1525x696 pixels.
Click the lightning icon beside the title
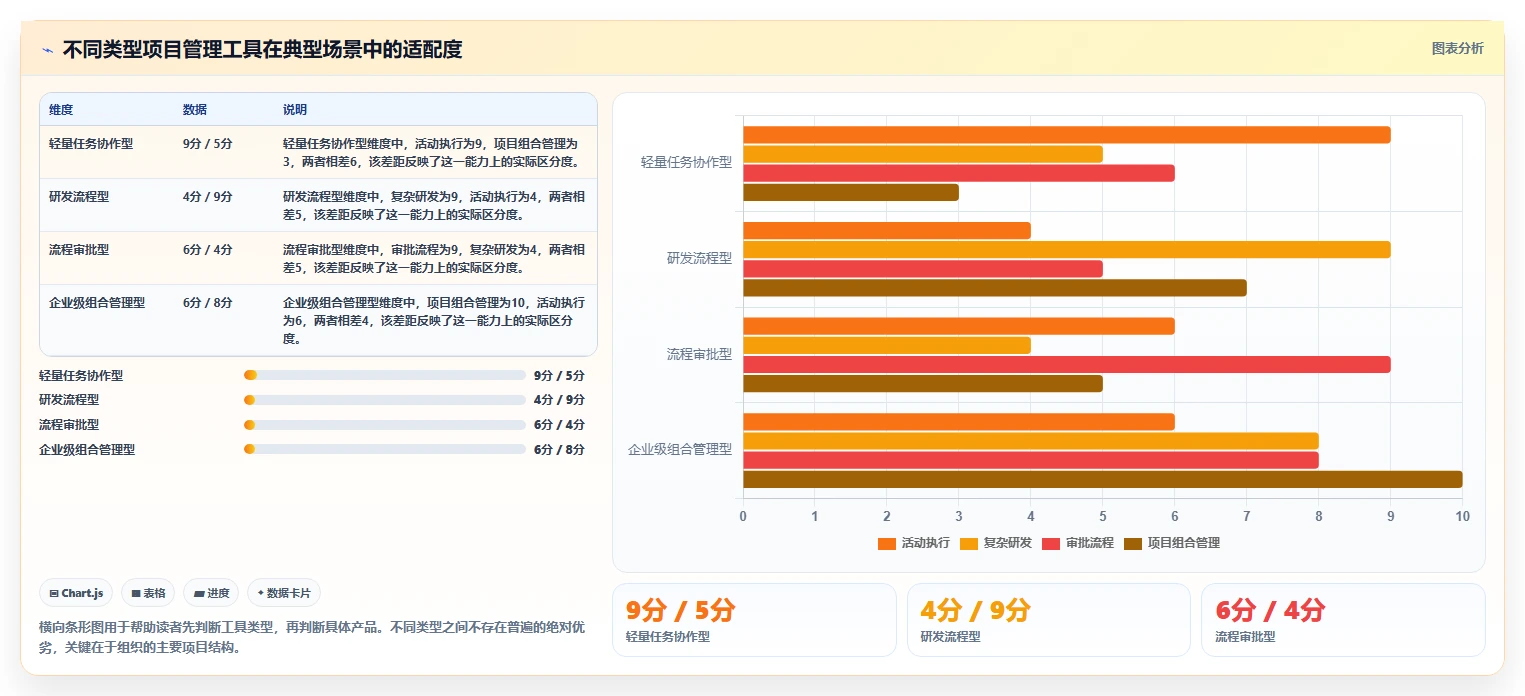(x=47, y=50)
